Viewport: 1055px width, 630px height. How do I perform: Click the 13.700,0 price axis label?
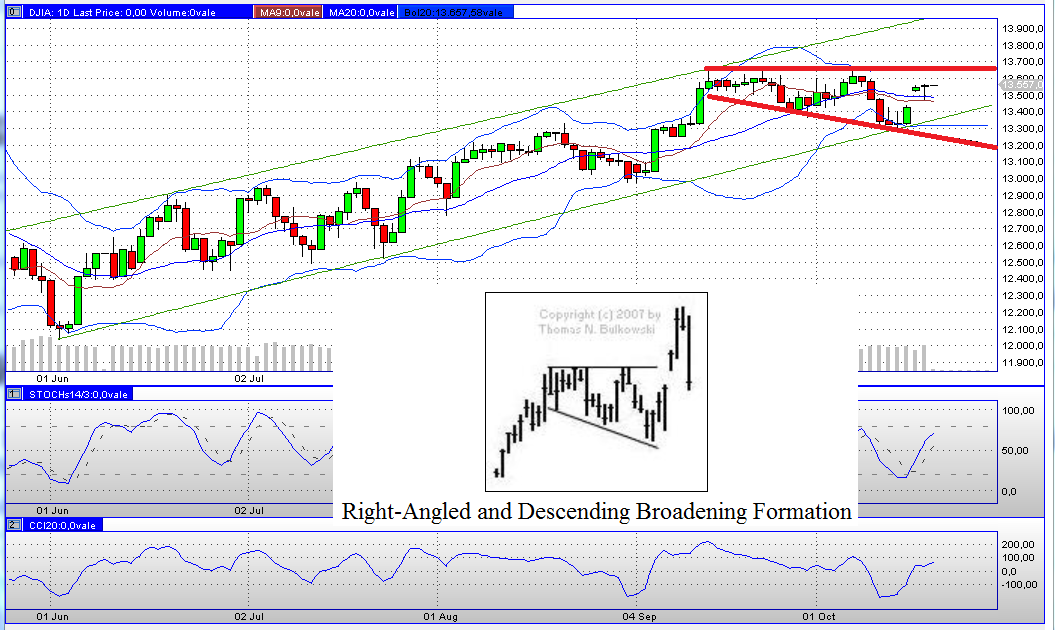tap(1022, 62)
